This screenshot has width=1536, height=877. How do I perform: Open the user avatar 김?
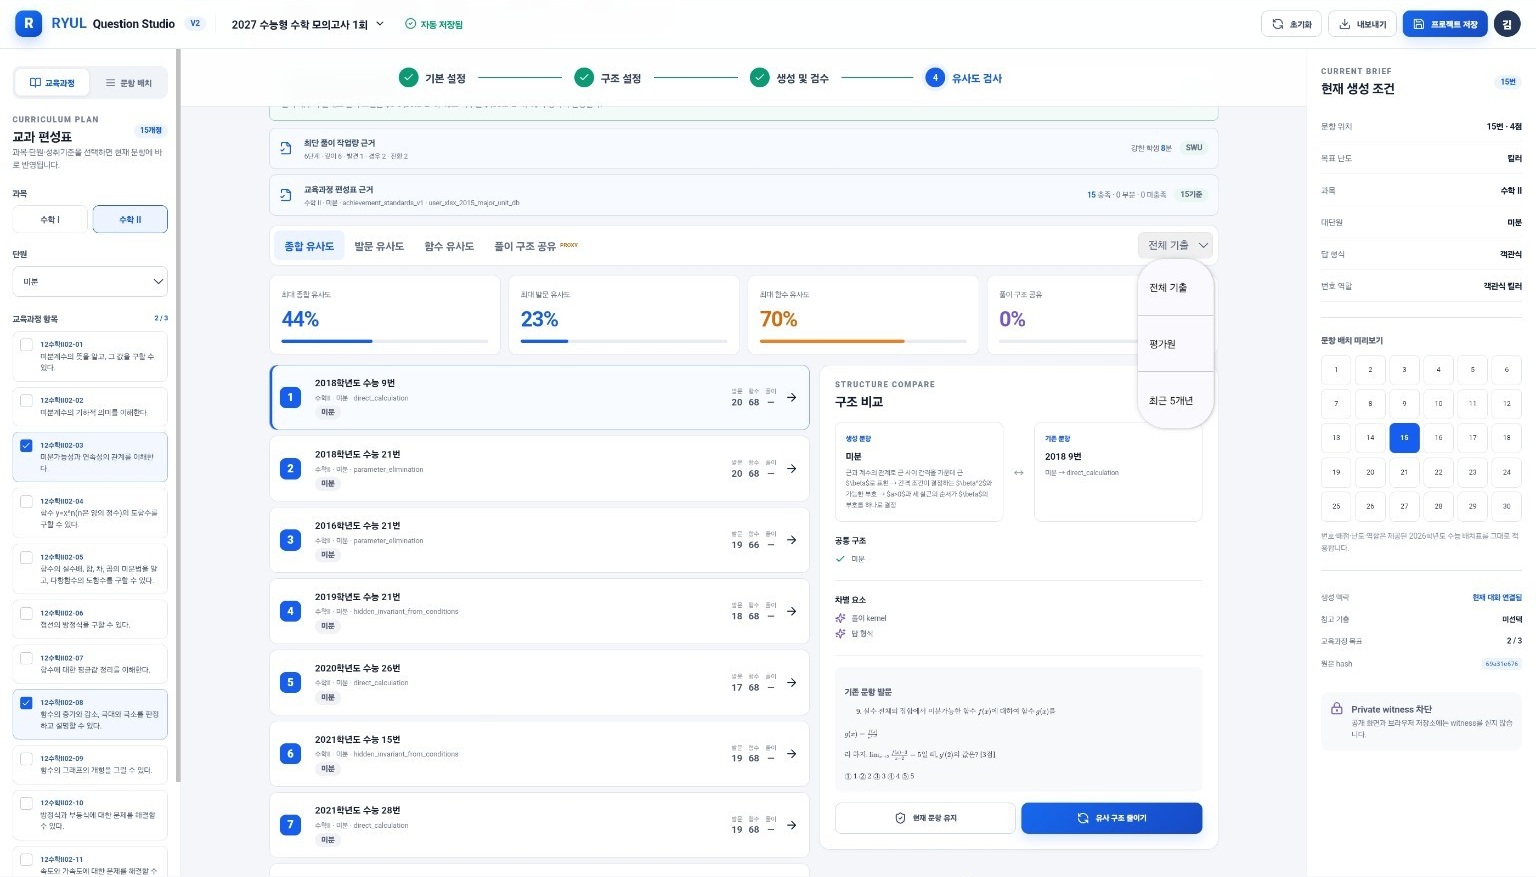[x=1507, y=24]
